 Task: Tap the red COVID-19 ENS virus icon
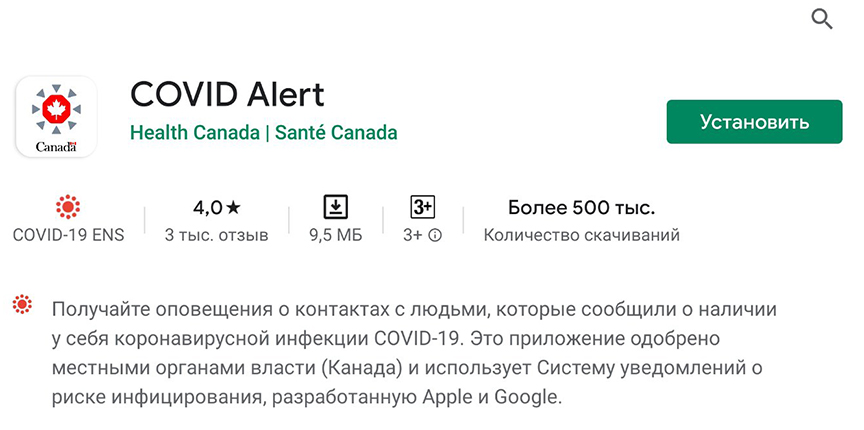(x=67, y=207)
